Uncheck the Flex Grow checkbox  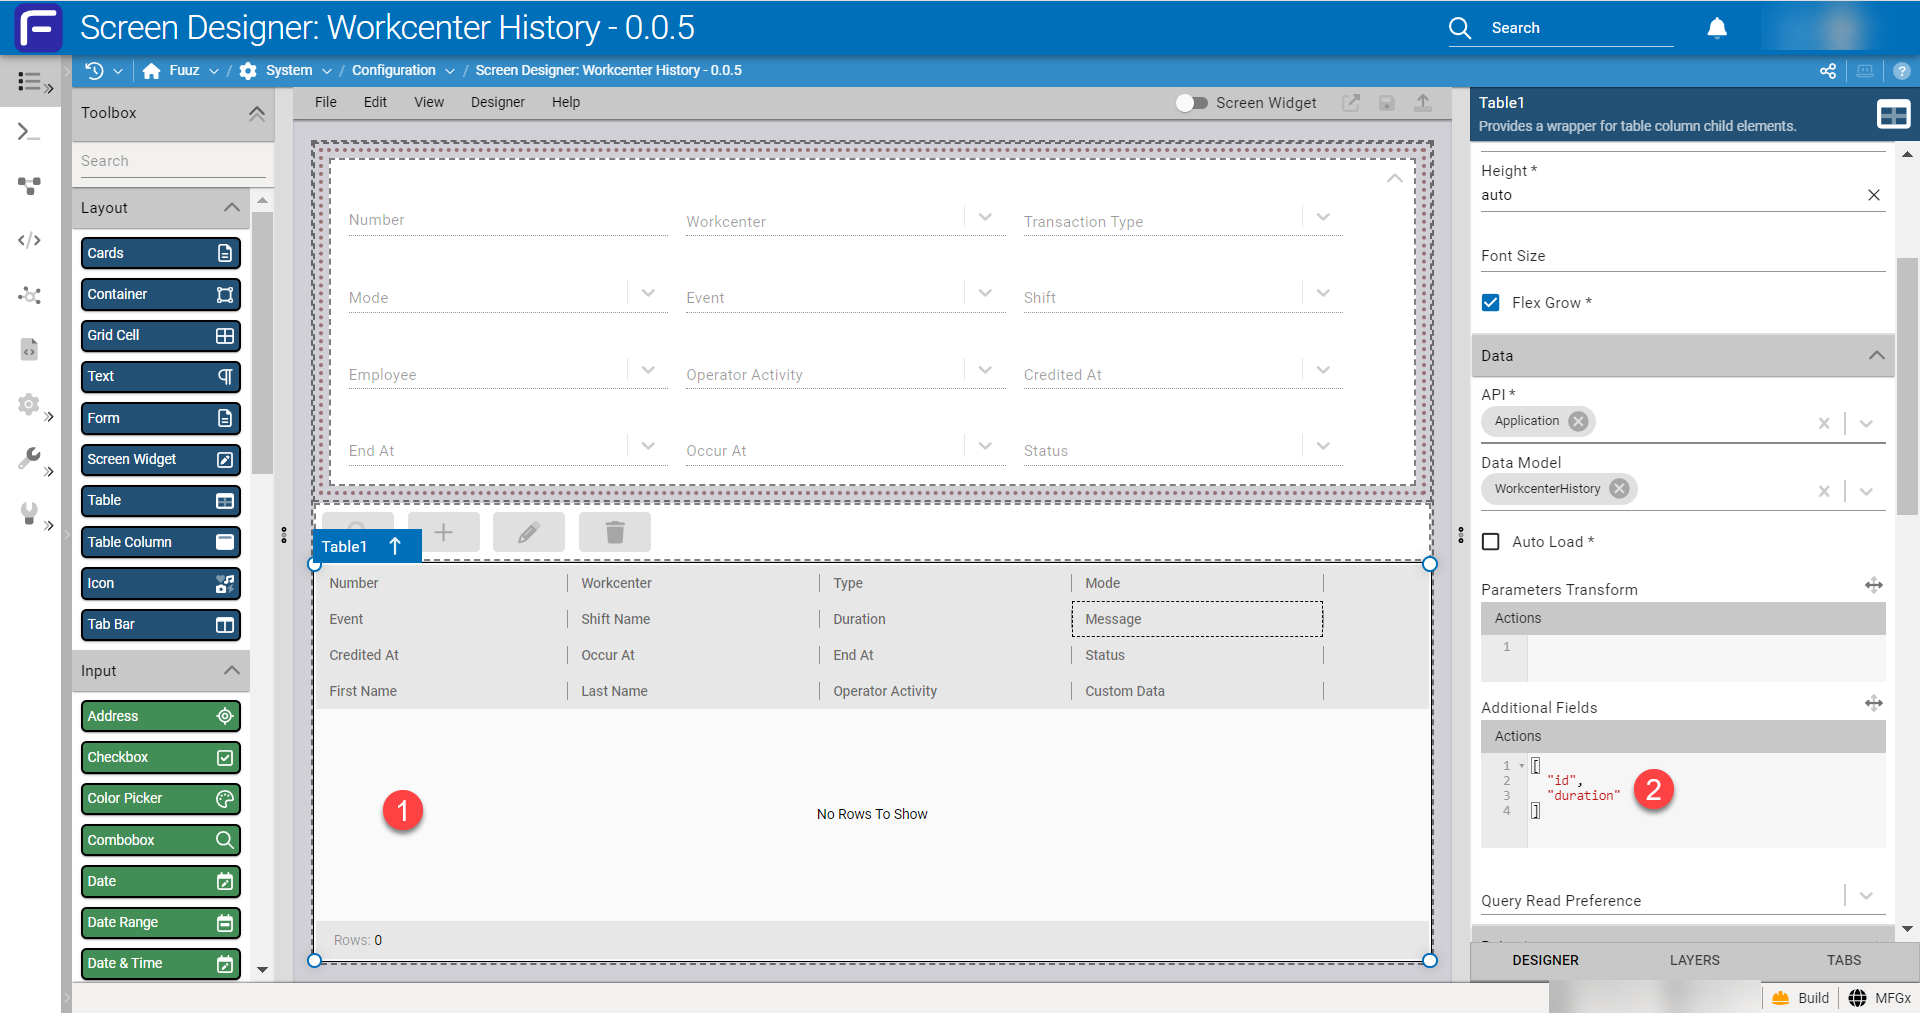coord(1491,302)
